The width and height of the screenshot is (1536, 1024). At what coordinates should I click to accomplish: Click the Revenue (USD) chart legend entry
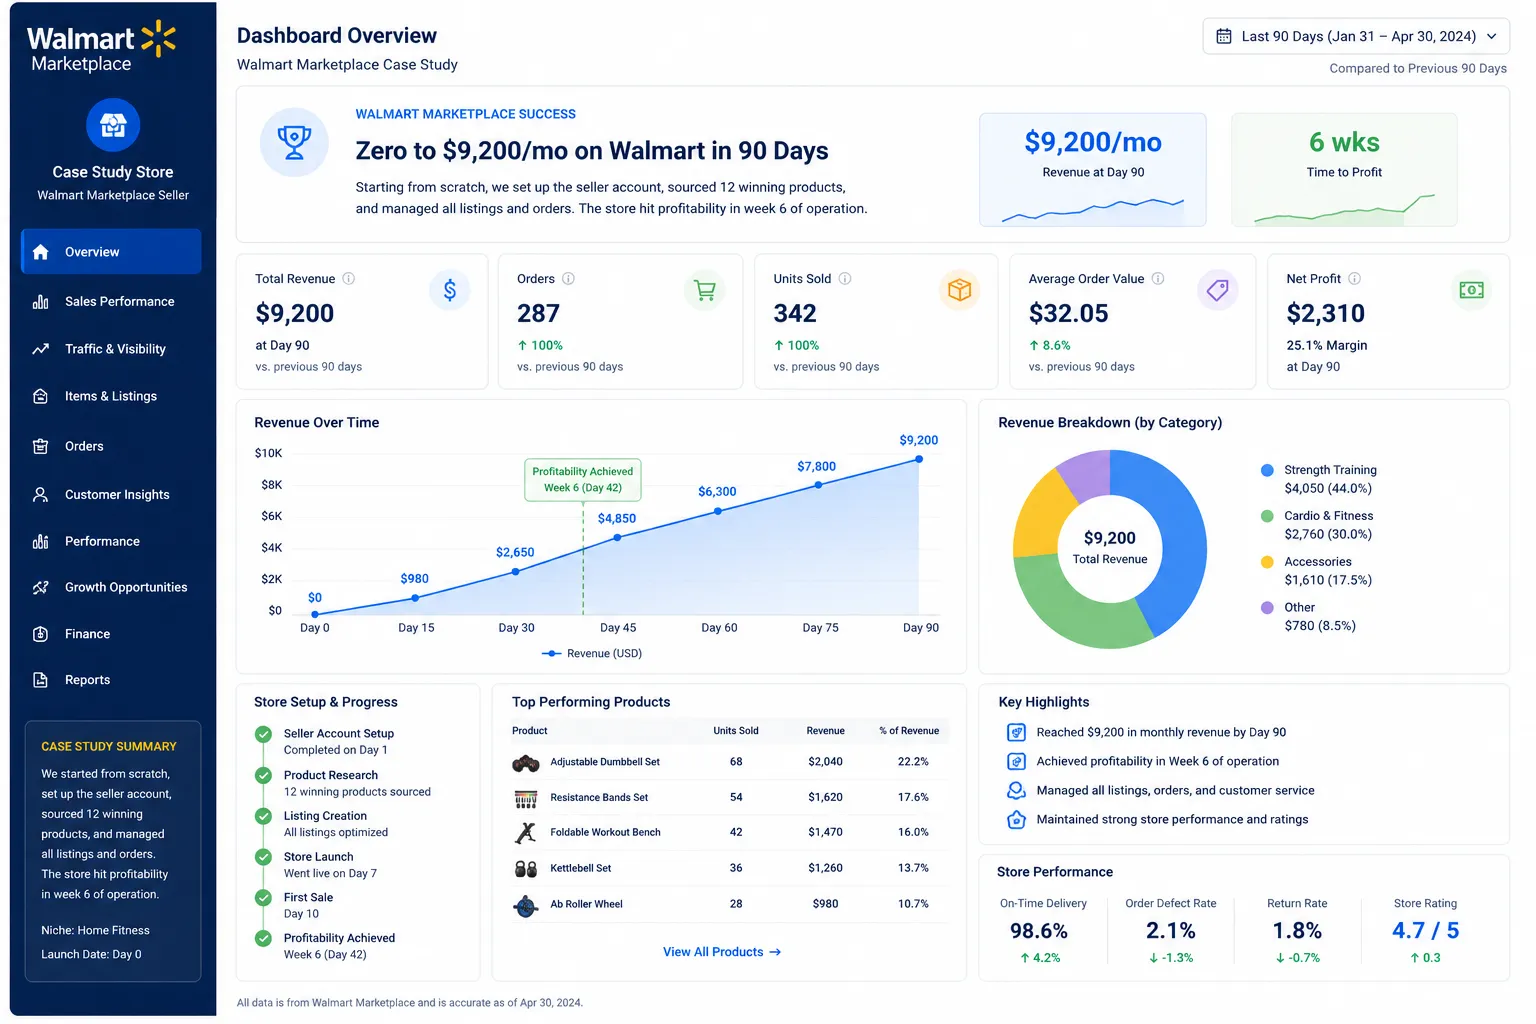click(x=592, y=654)
